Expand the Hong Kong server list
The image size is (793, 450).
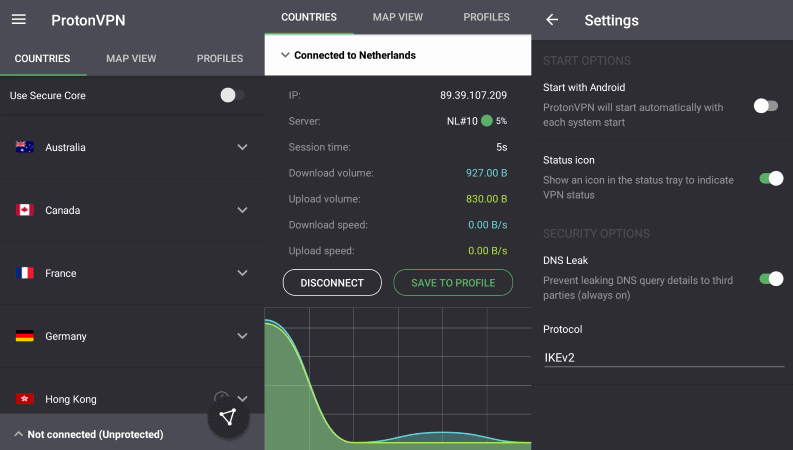(242, 398)
